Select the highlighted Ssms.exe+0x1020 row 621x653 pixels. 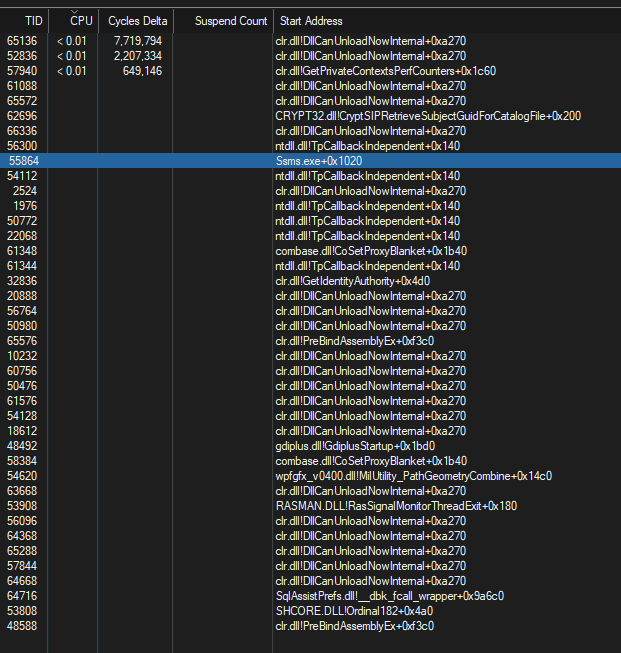coord(310,161)
